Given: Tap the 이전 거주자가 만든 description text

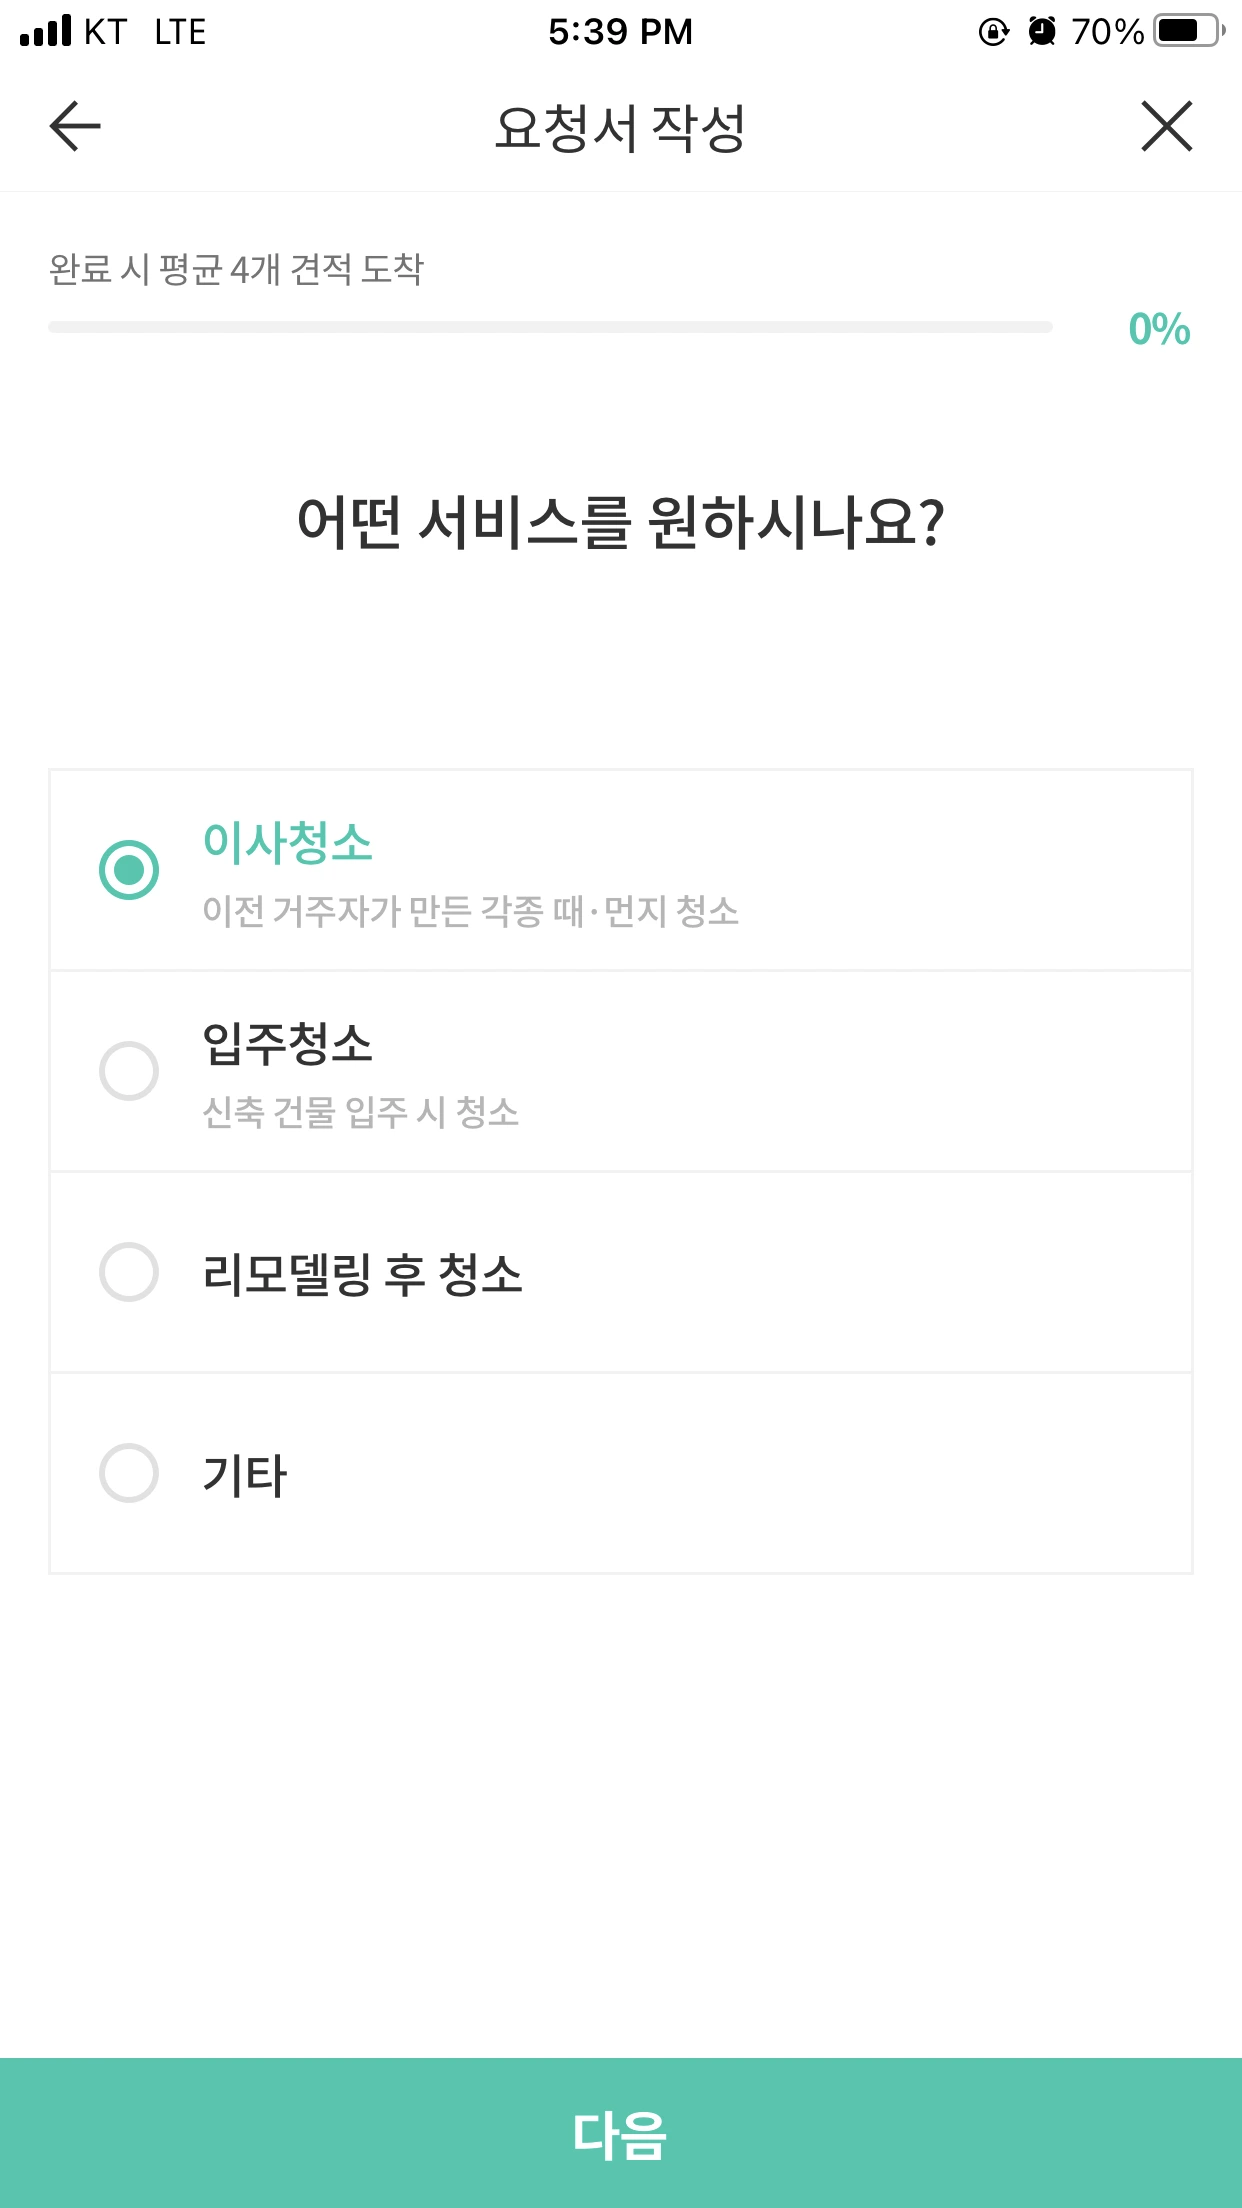Looking at the screenshot, I should [x=470, y=911].
